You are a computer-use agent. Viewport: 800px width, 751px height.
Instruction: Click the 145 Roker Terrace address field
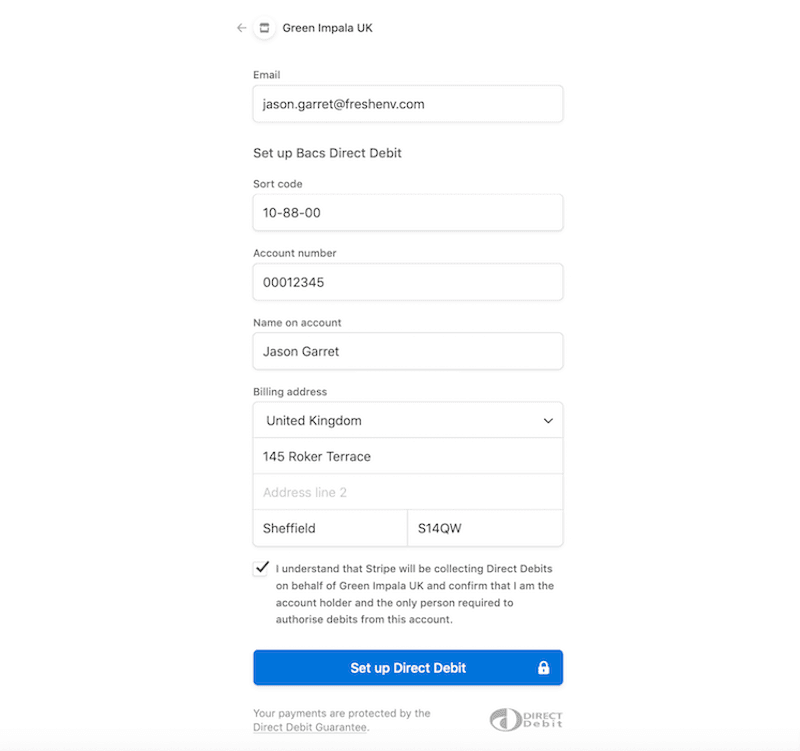tap(408, 457)
